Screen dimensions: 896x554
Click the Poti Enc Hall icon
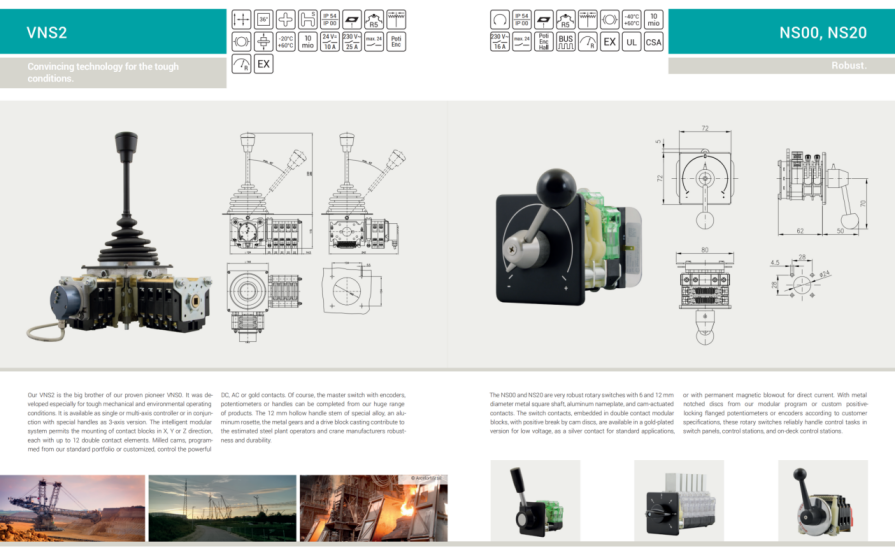click(543, 41)
